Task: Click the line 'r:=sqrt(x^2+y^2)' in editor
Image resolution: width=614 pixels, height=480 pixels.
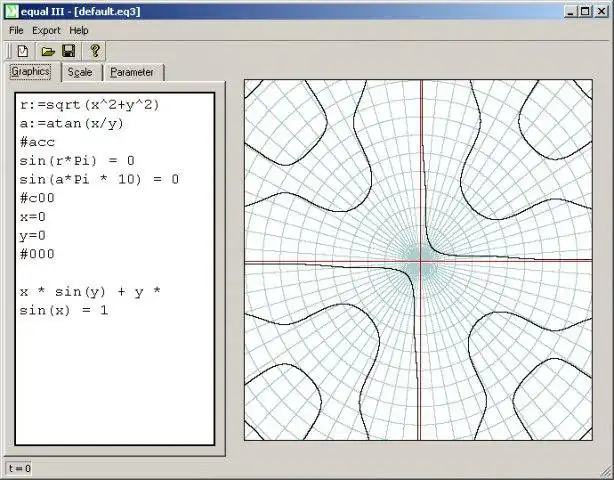Action: point(90,105)
